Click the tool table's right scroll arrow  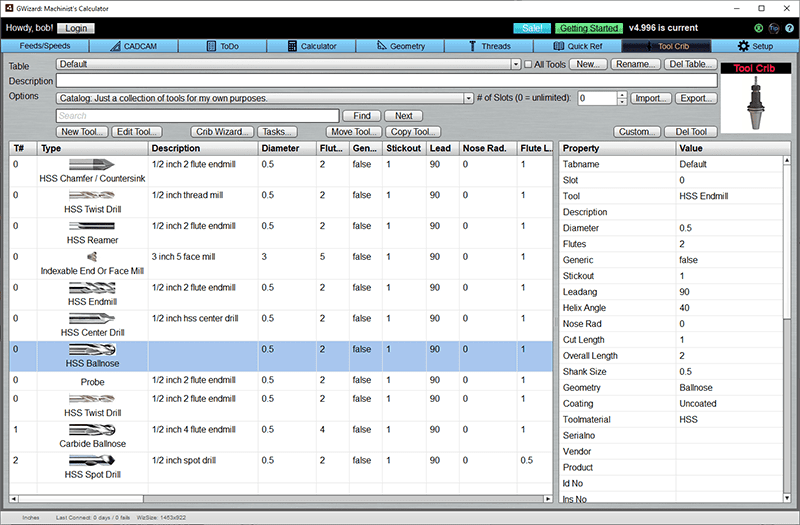(547, 498)
